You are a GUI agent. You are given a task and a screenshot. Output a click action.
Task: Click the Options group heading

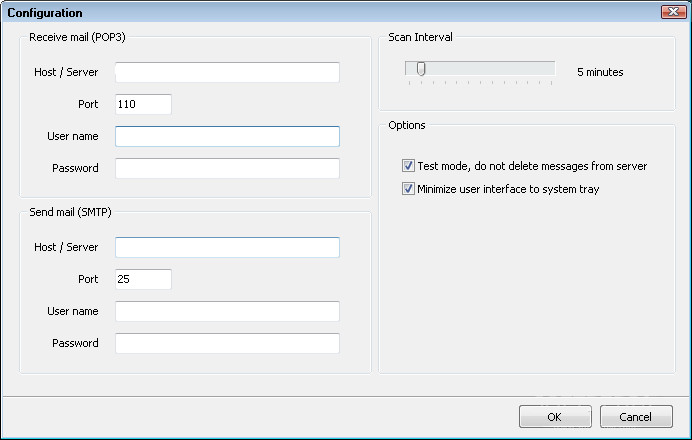[407, 125]
